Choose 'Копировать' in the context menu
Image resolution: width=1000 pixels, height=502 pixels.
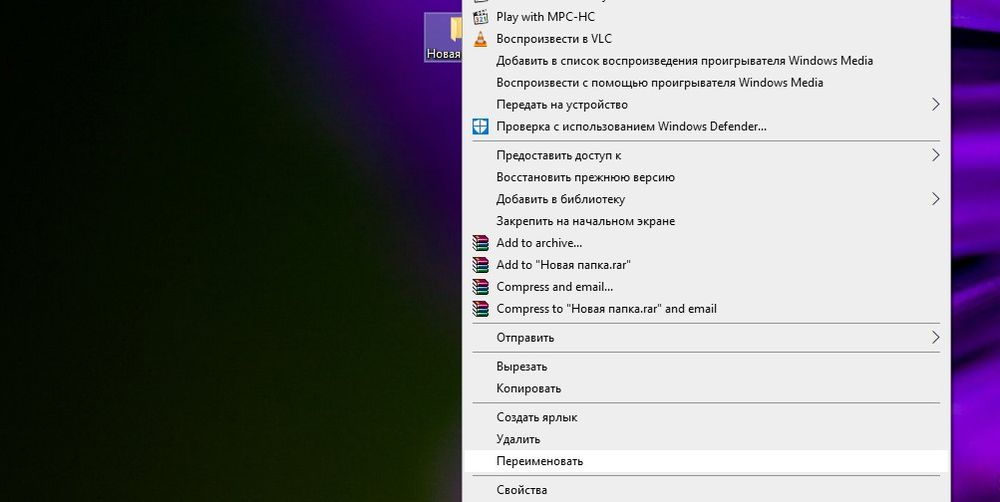coord(528,388)
